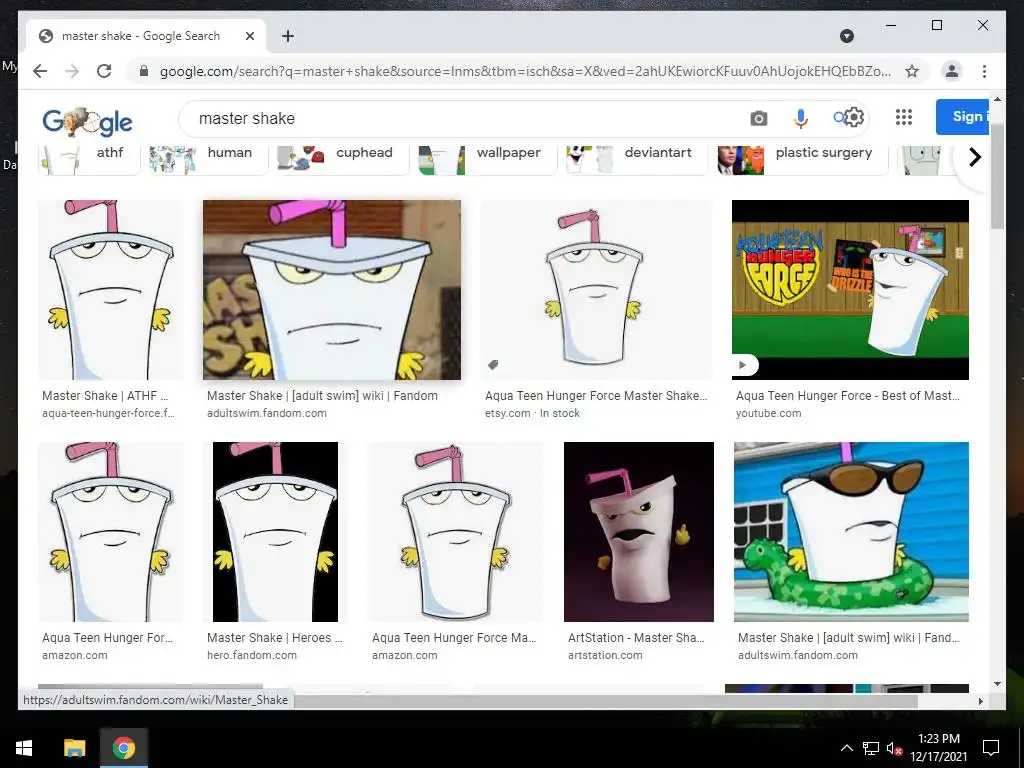
Task: Show hidden system tray icons
Action: pyautogui.click(x=846, y=748)
